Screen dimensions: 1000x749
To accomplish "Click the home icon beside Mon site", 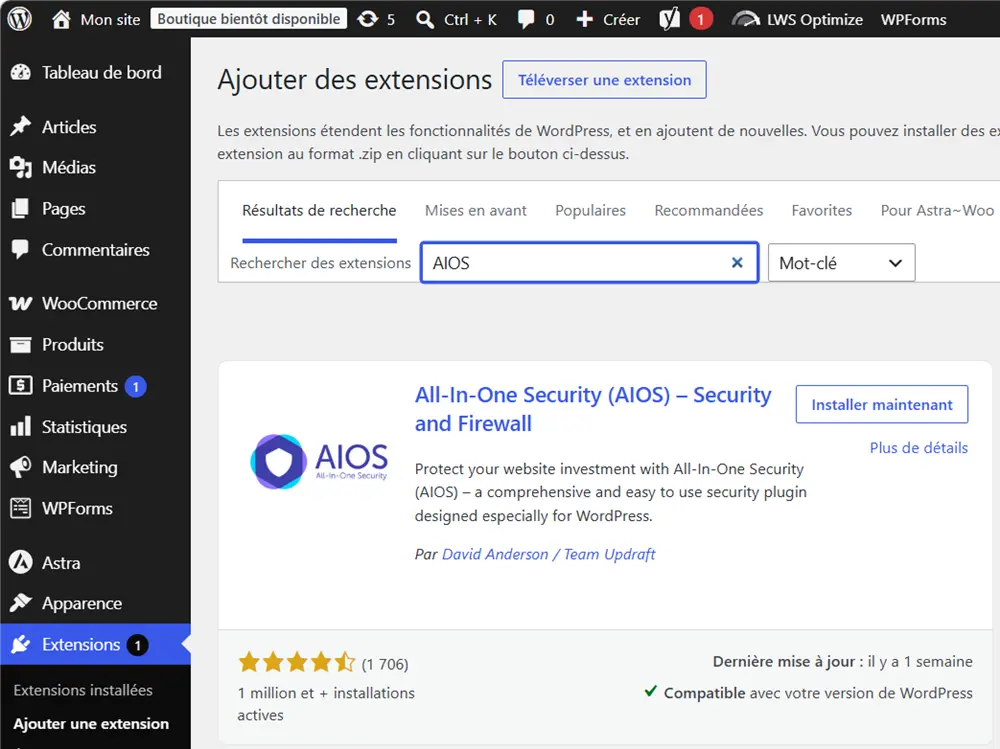I will coord(61,19).
